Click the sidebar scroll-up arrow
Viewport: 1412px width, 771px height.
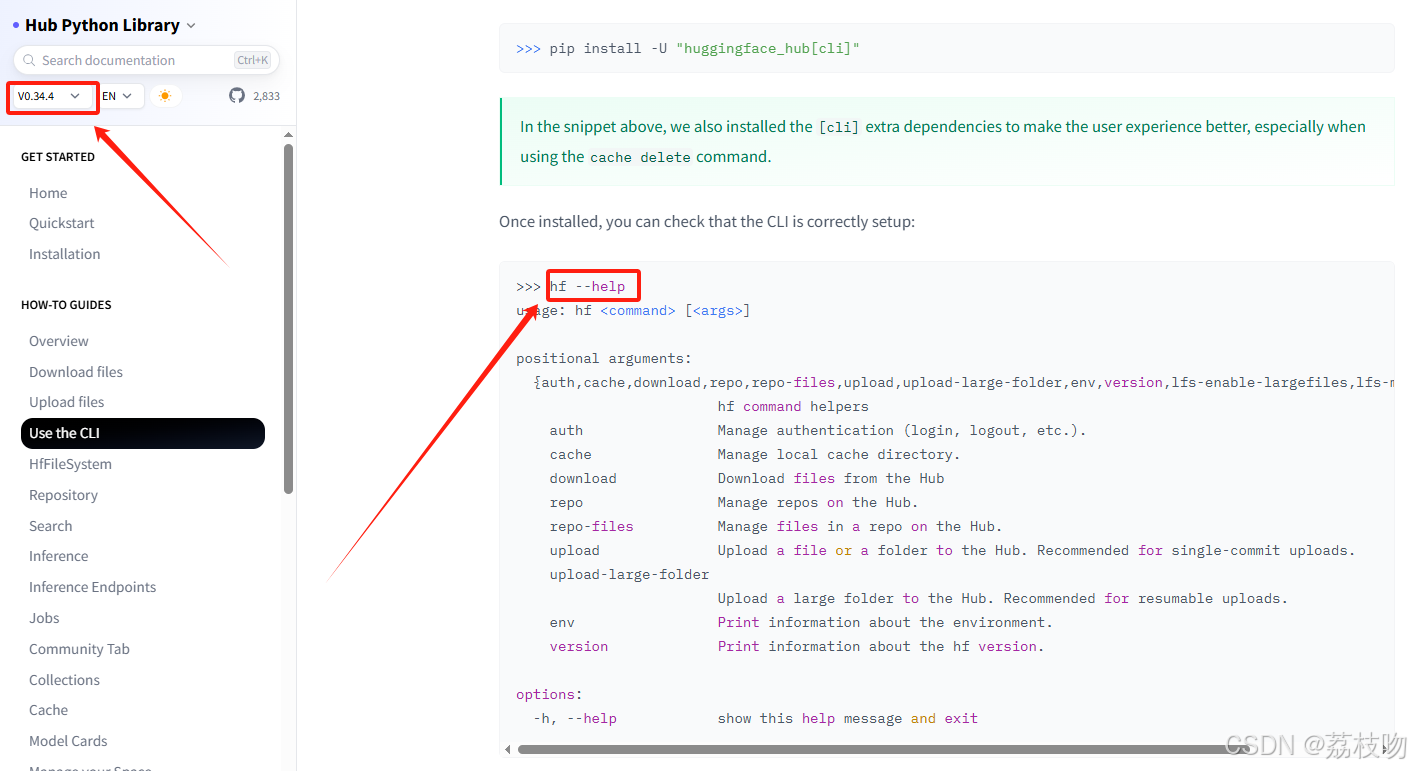289,135
